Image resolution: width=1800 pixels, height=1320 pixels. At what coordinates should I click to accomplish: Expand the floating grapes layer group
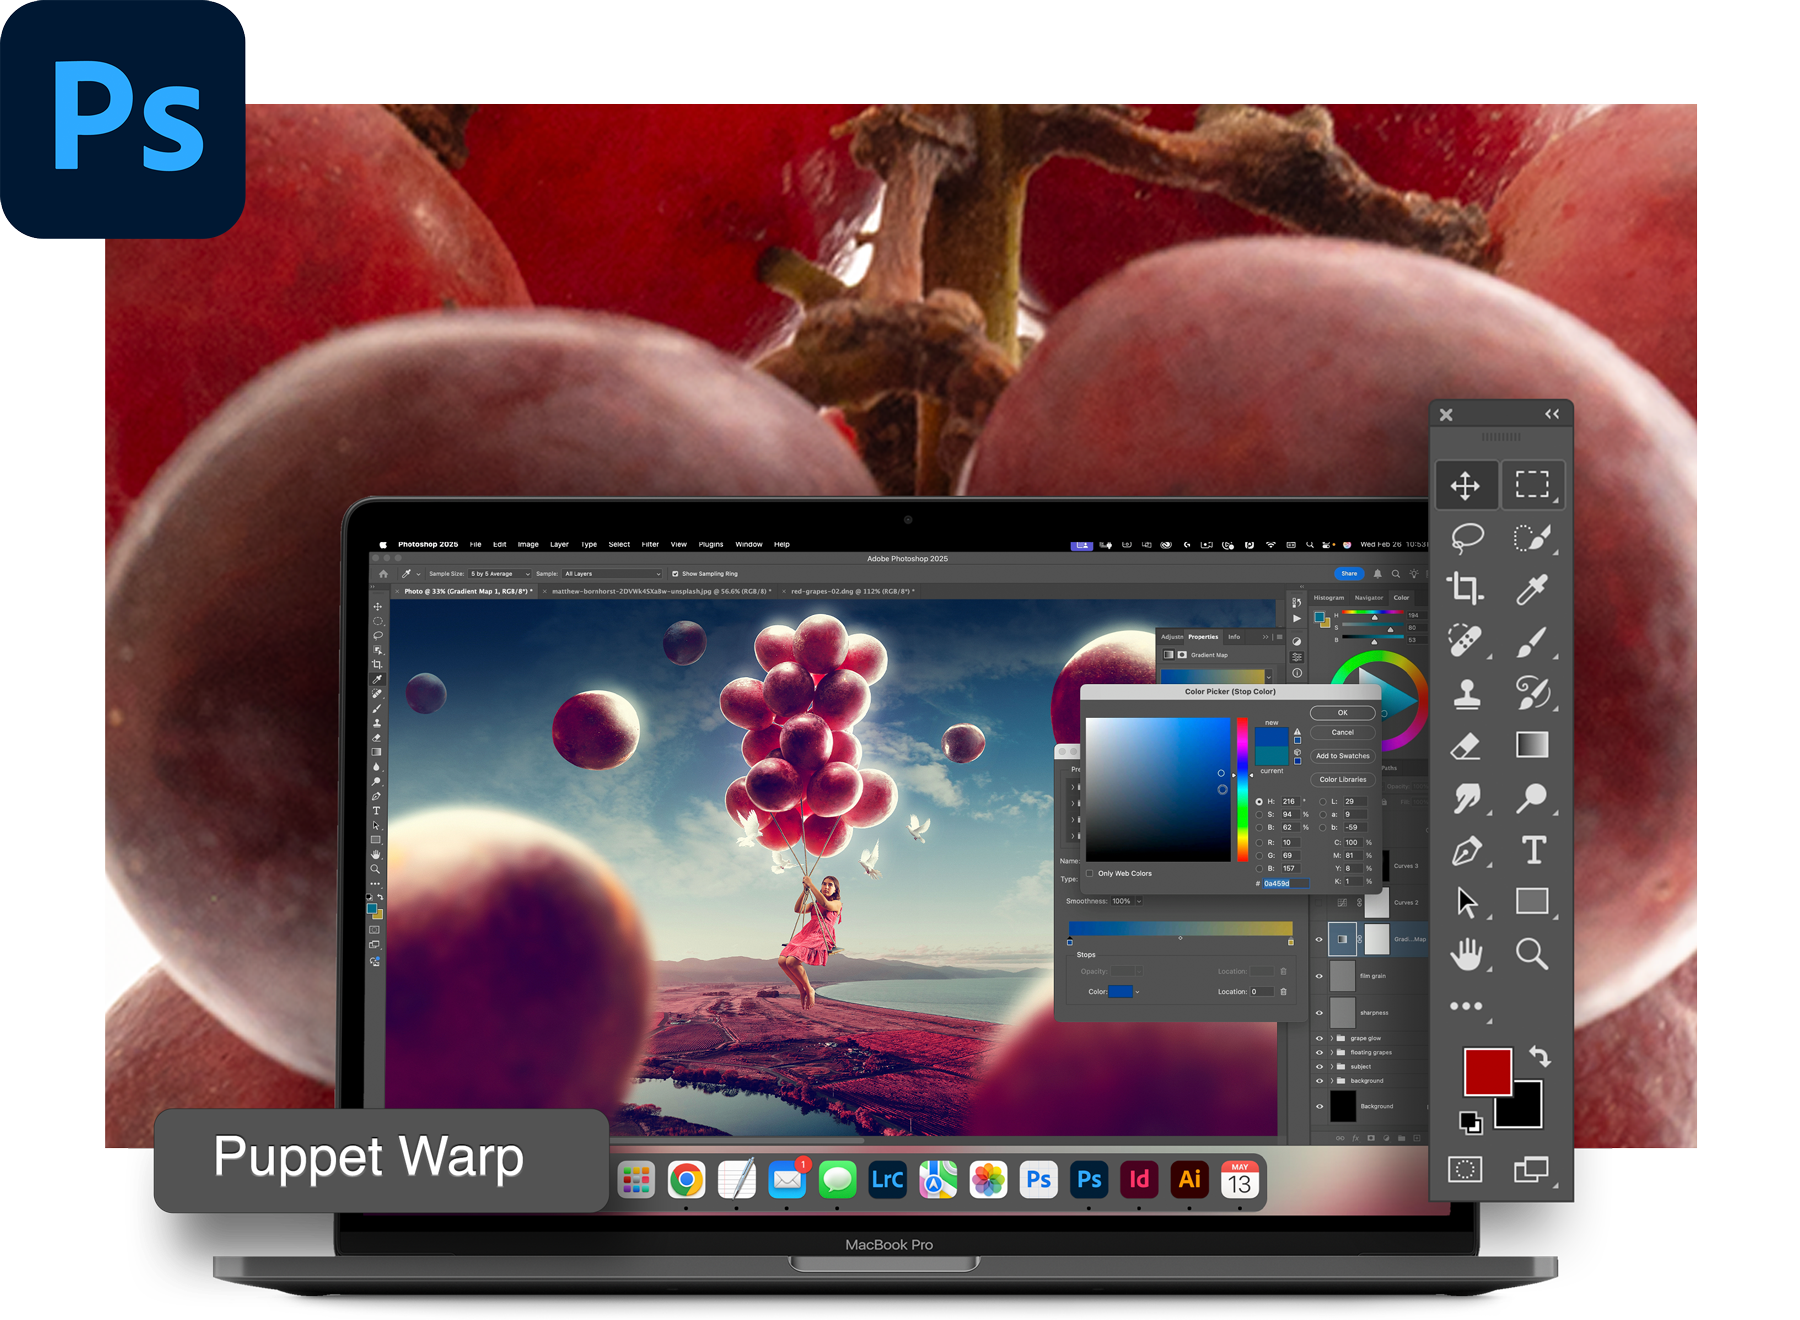tap(1331, 1052)
